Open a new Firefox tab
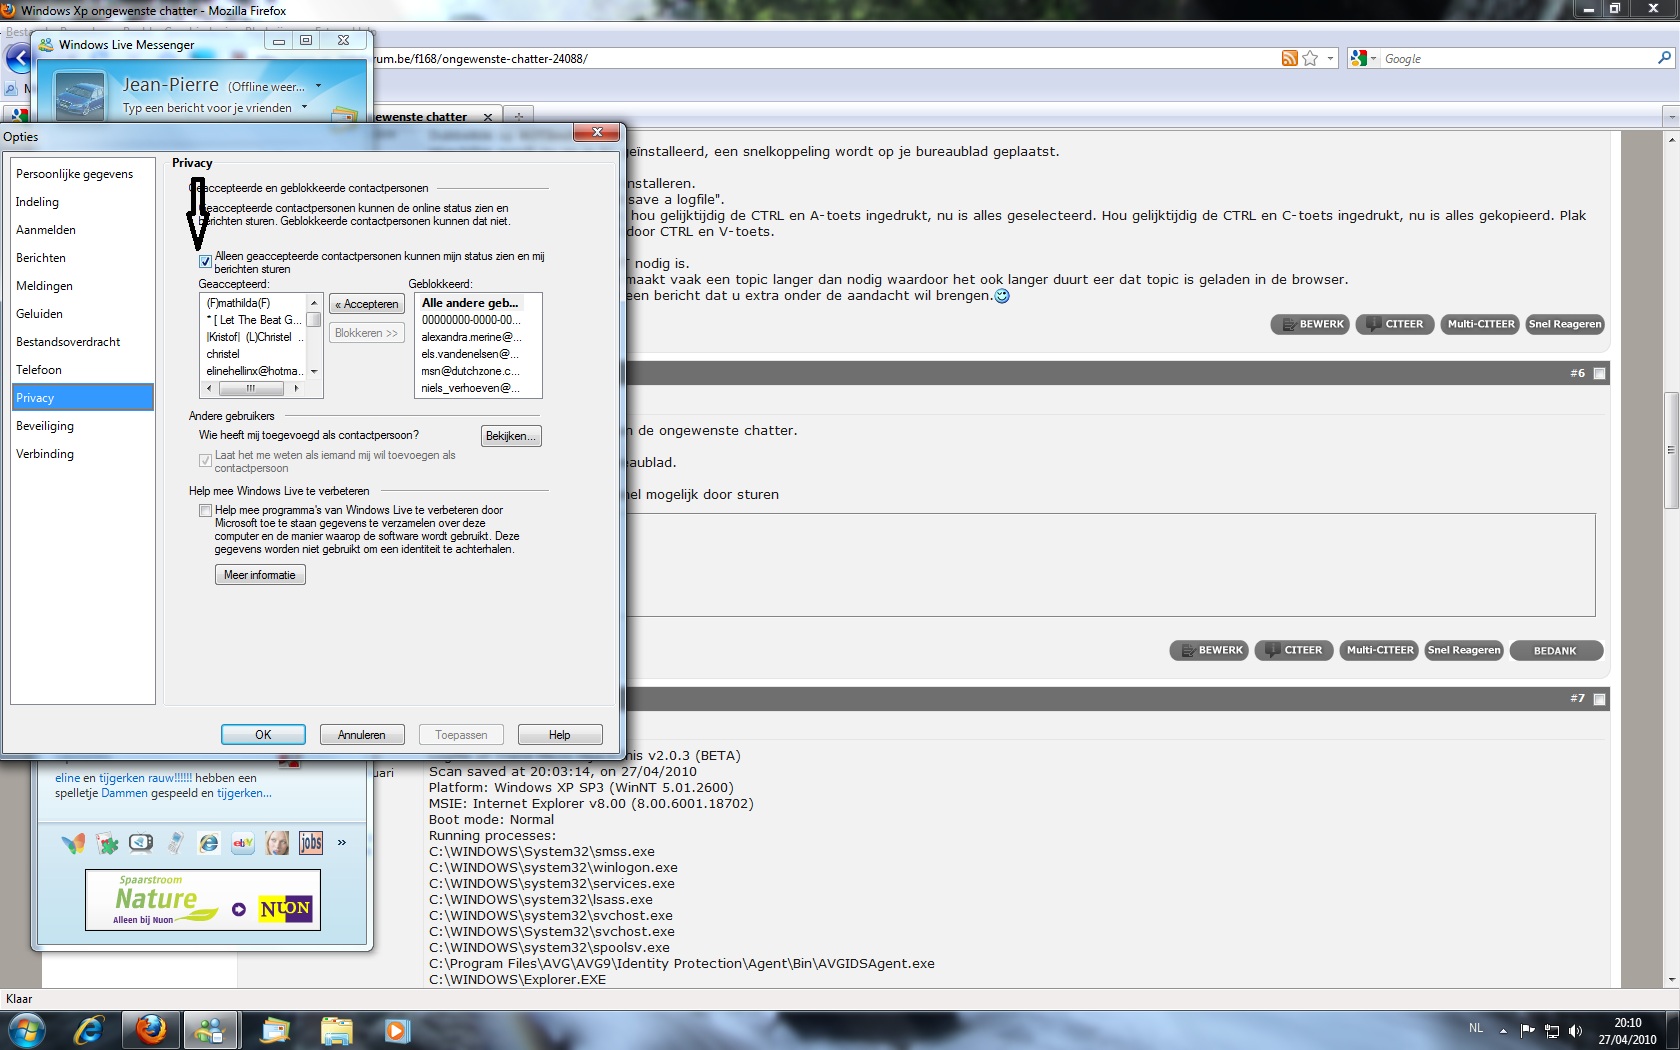This screenshot has width=1680, height=1050. pyautogui.click(x=518, y=116)
